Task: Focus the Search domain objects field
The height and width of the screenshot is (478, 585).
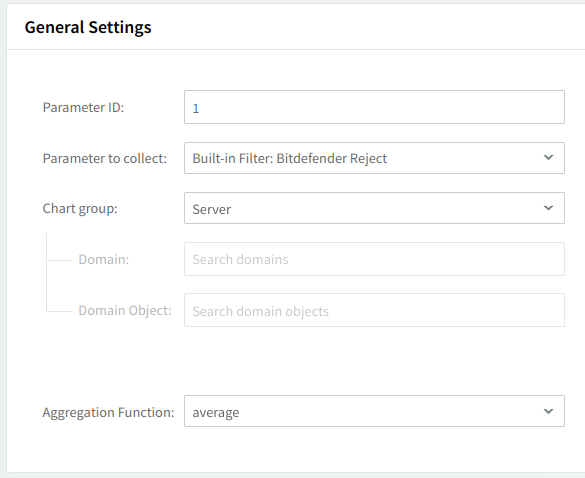Action: coord(374,310)
